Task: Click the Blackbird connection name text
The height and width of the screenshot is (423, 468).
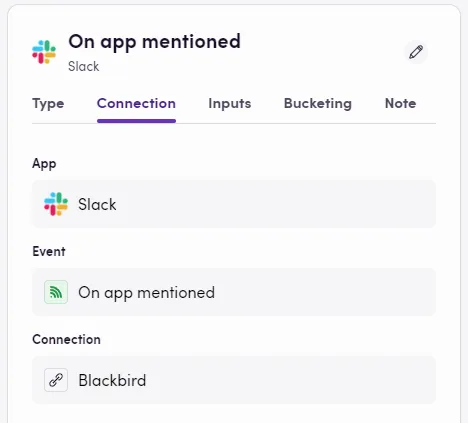Action: pos(112,380)
